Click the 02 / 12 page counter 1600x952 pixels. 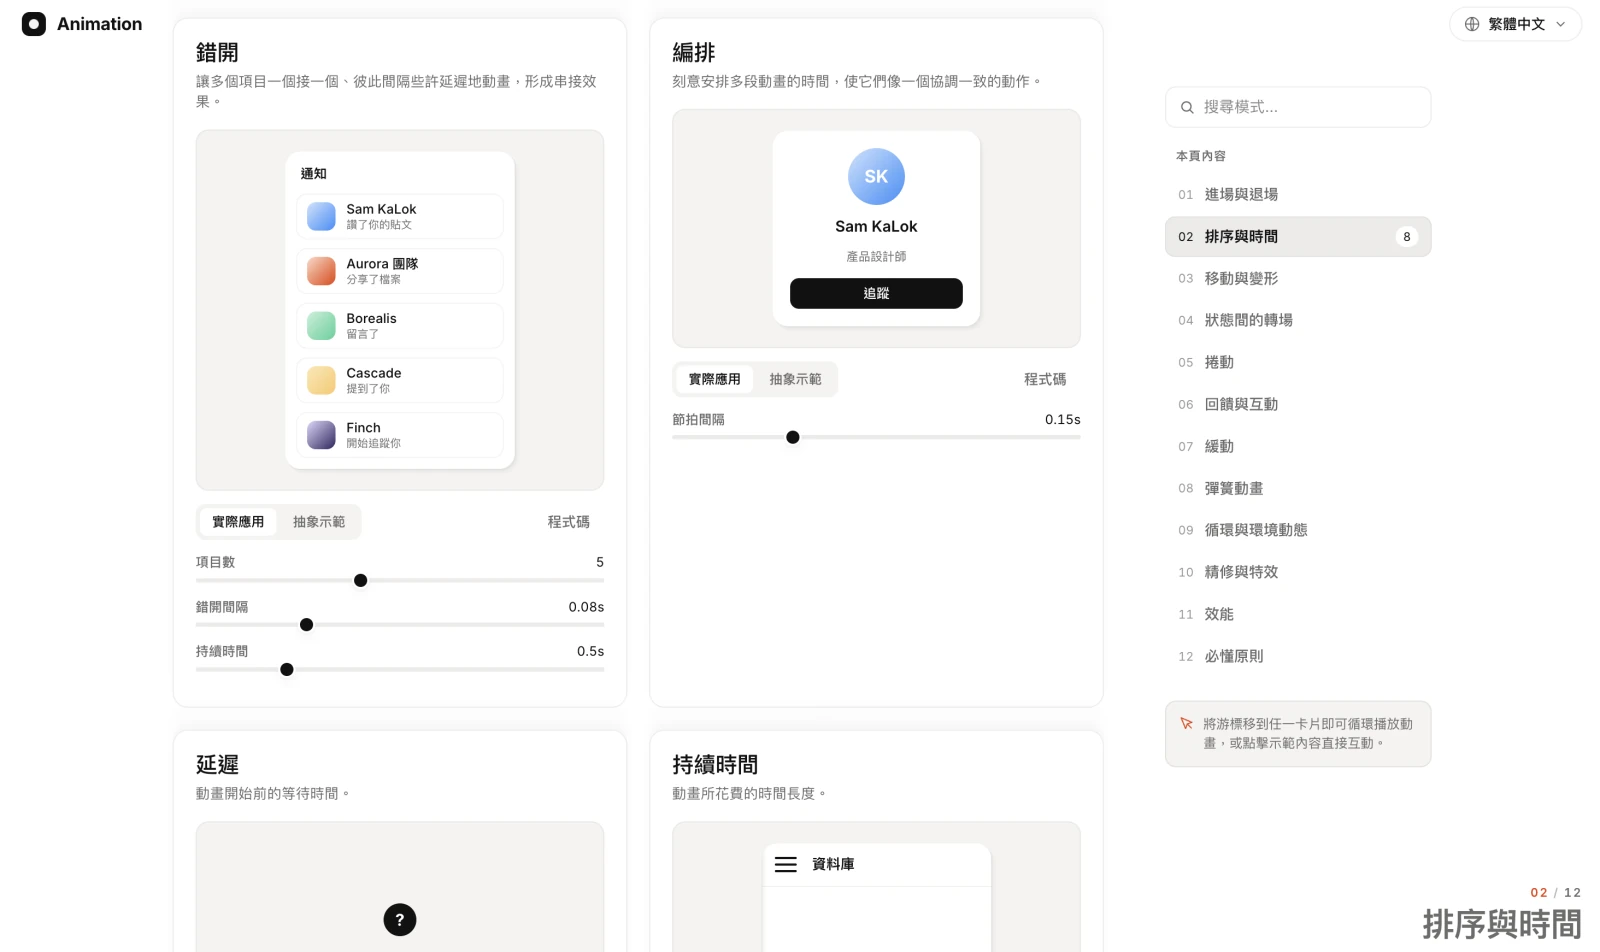click(x=1556, y=893)
